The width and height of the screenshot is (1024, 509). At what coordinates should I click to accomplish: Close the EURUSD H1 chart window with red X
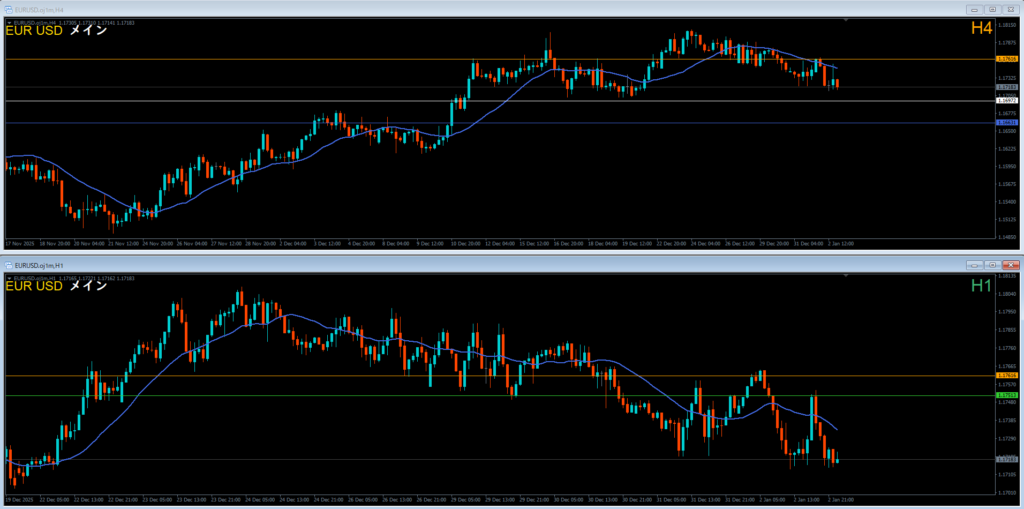pyautogui.click(x=1010, y=265)
